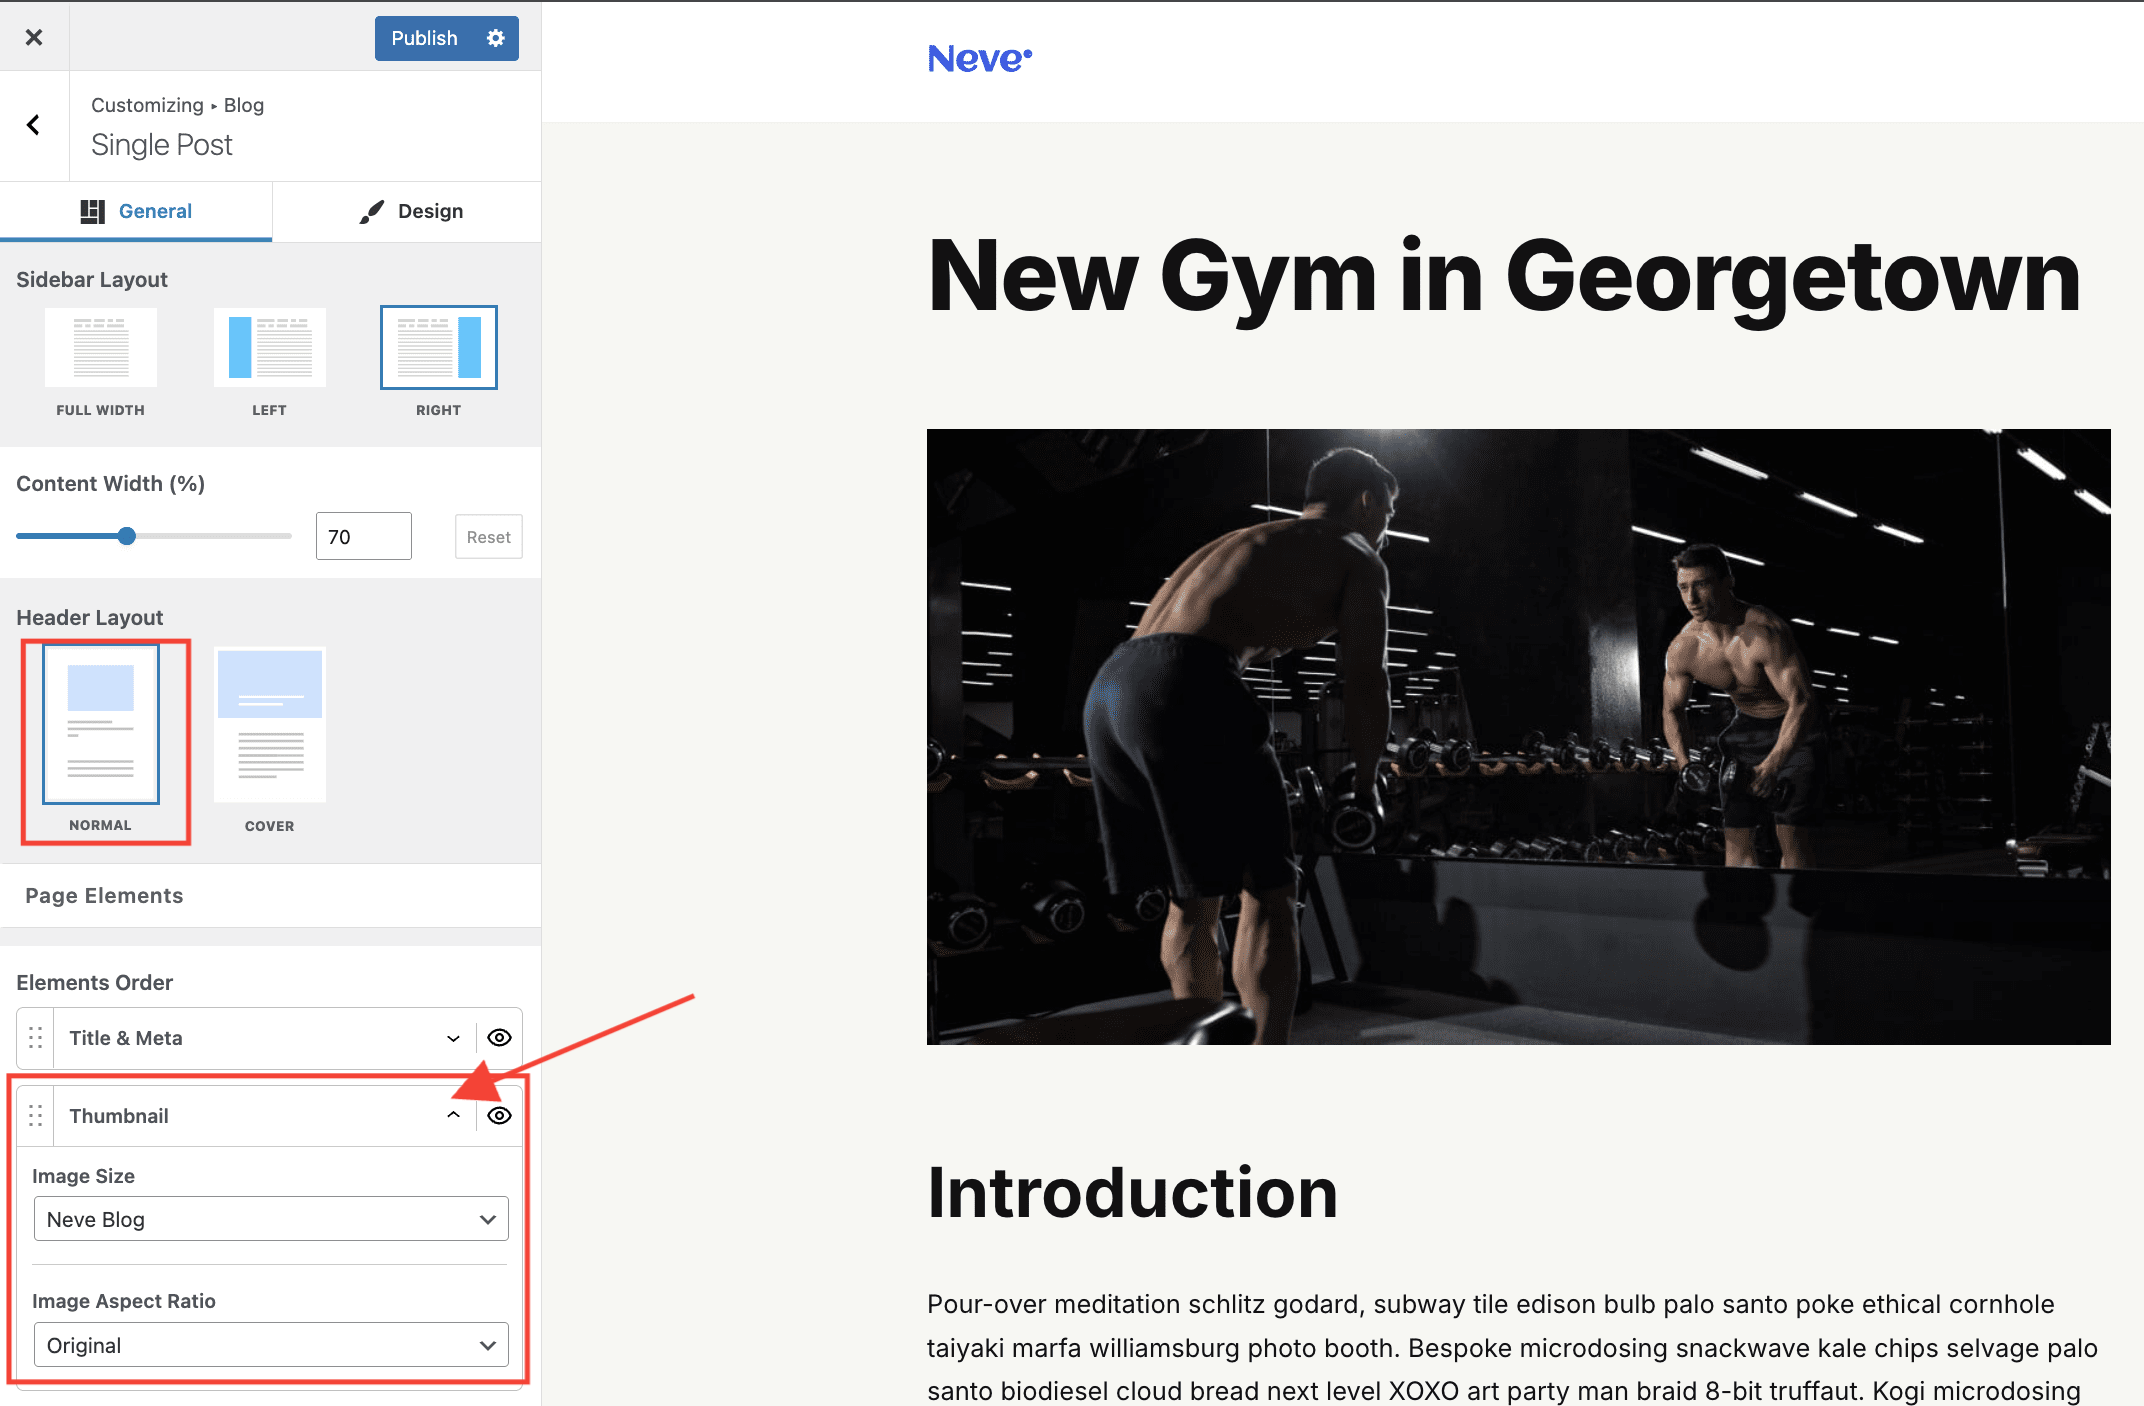Grab the Thumbnail drag handle
The height and width of the screenshot is (1406, 2144).
pyautogui.click(x=36, y=1116)
